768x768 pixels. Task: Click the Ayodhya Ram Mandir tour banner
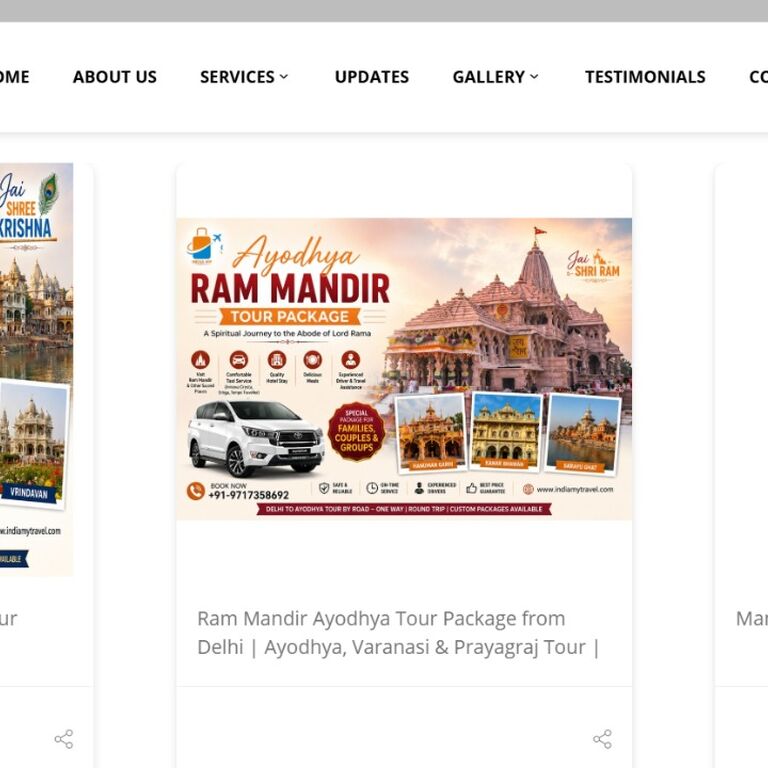[x=404, y=369]
